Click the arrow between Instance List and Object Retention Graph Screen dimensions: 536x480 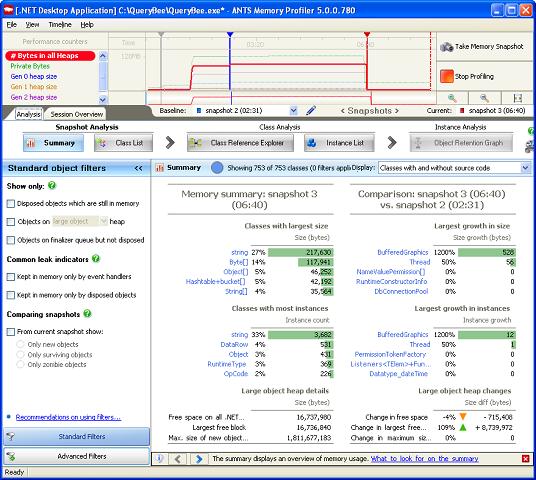pos(392,143)
